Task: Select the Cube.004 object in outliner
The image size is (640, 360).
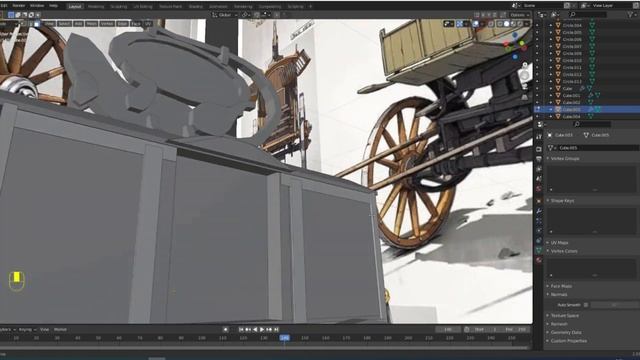Action: (571, 116)
